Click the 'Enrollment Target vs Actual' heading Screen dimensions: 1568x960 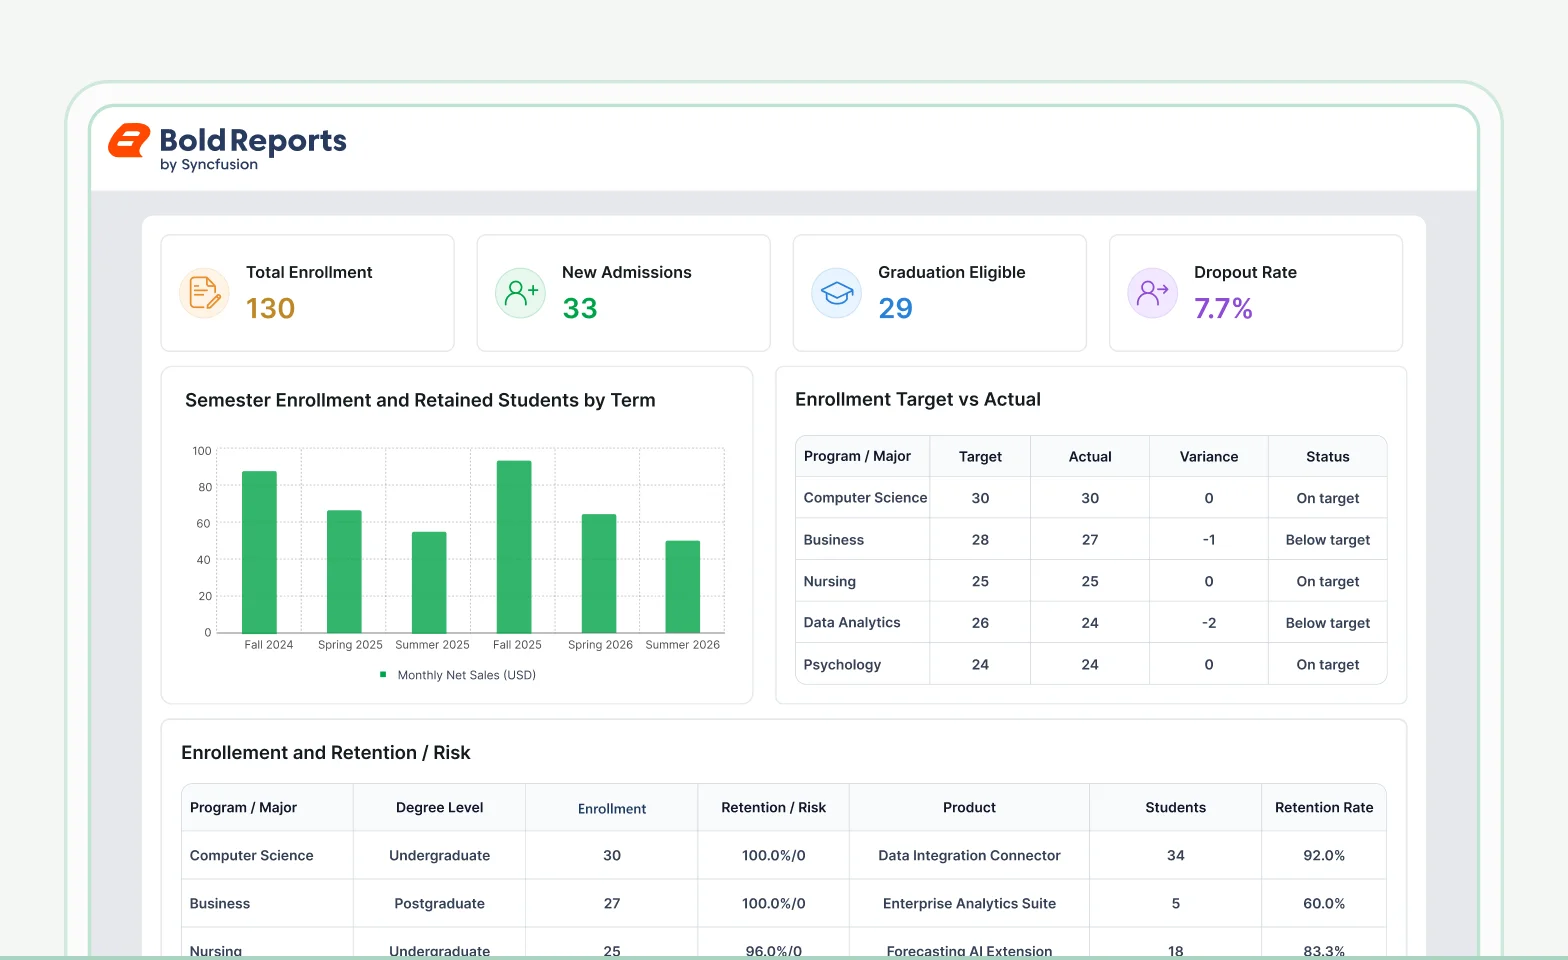tap(918, 399)
